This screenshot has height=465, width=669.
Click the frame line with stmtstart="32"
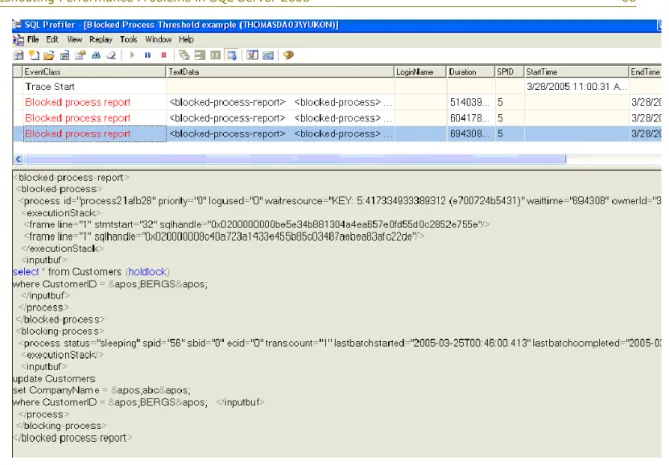[257, 224]
